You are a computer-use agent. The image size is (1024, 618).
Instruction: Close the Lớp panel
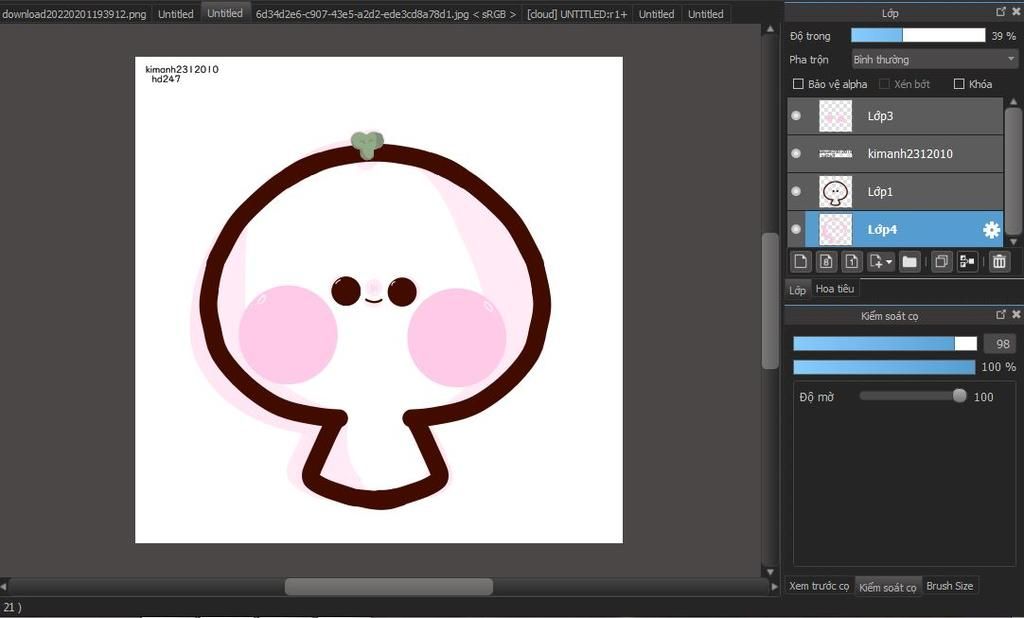tap(1016, 12)
